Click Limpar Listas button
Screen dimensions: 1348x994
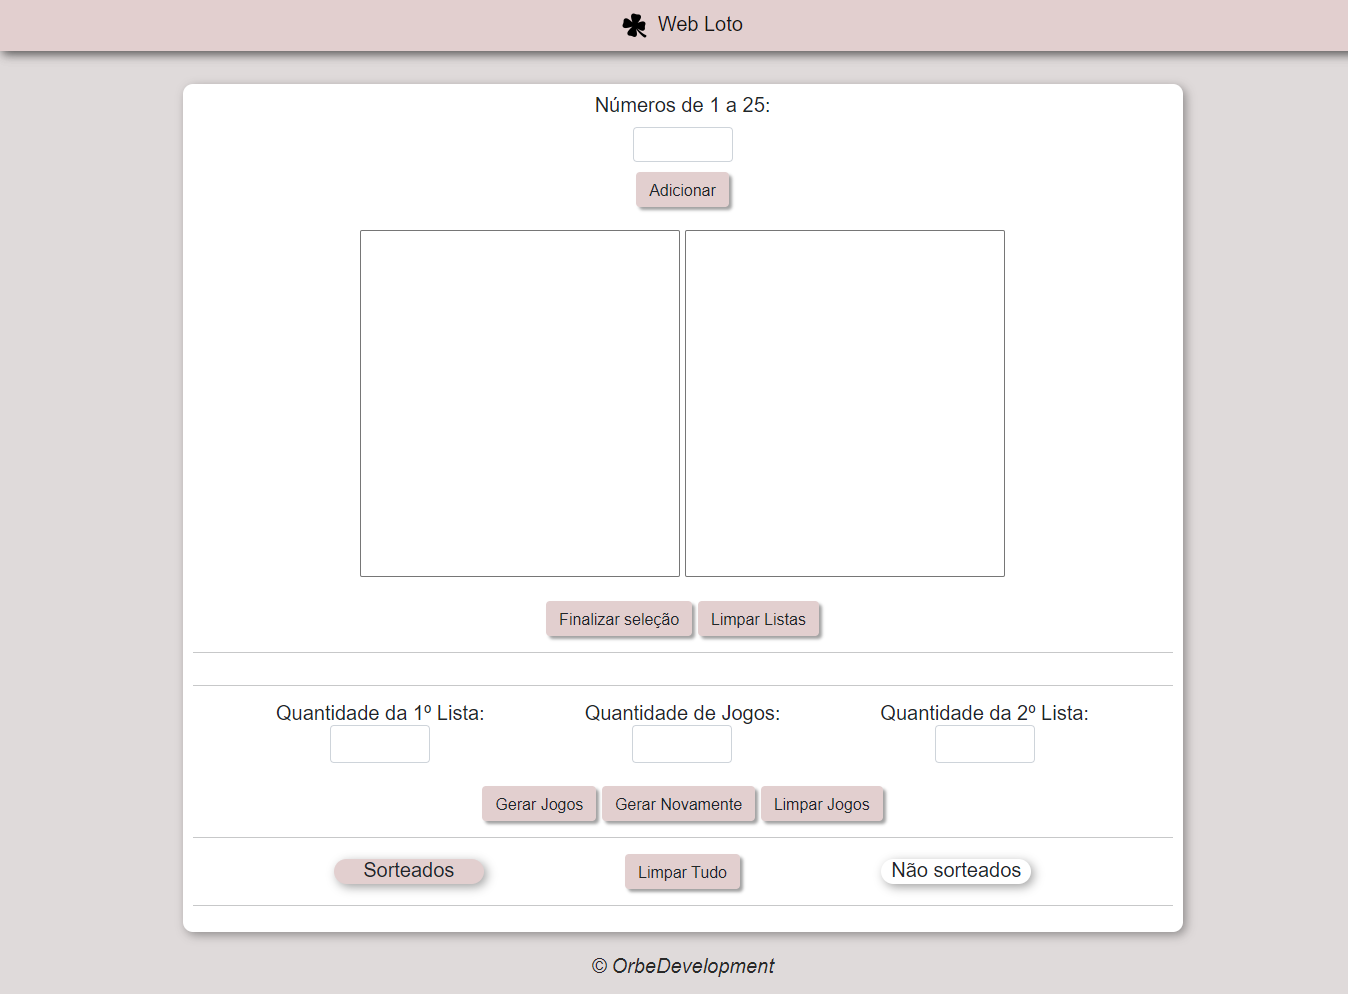[758, 619]
